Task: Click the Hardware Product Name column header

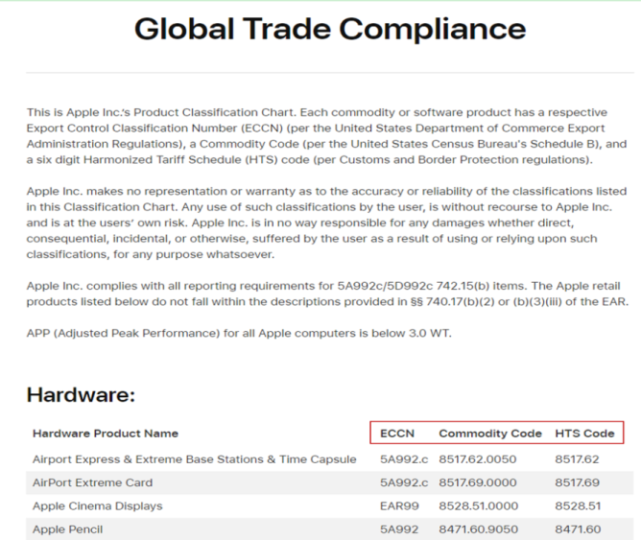Action: (105, 433)
